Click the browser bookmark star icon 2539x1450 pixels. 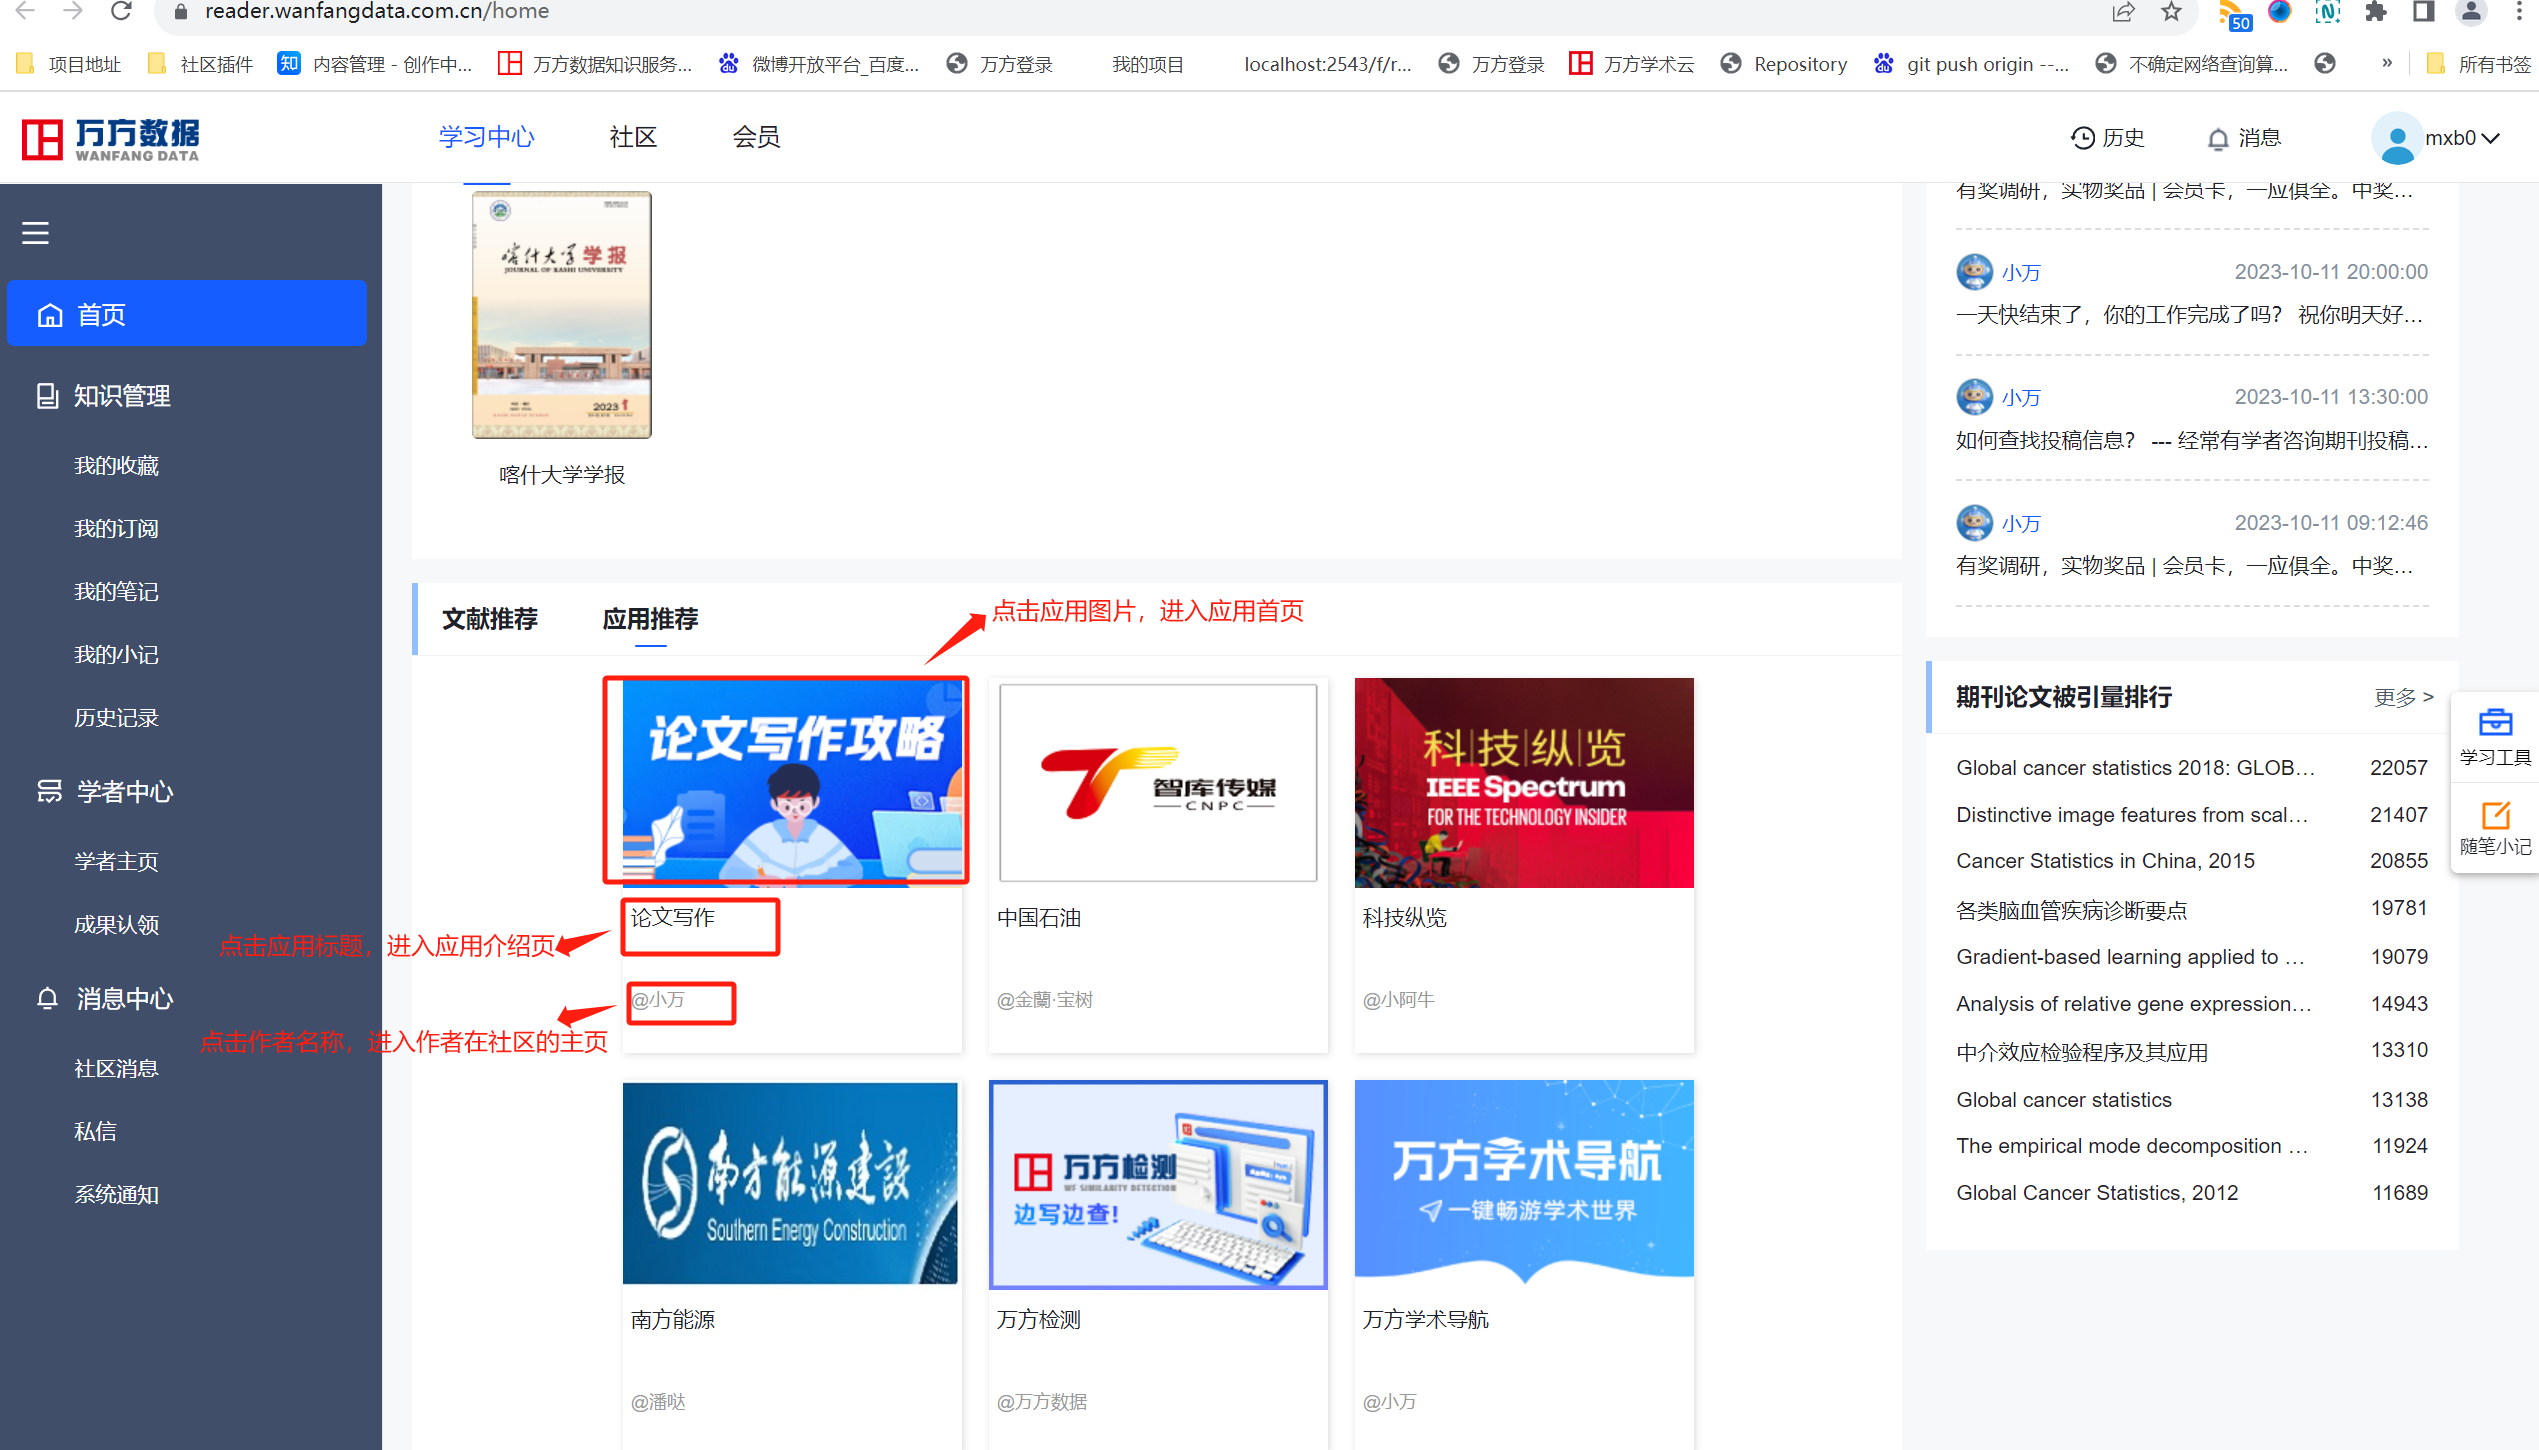pos(2170,12)
